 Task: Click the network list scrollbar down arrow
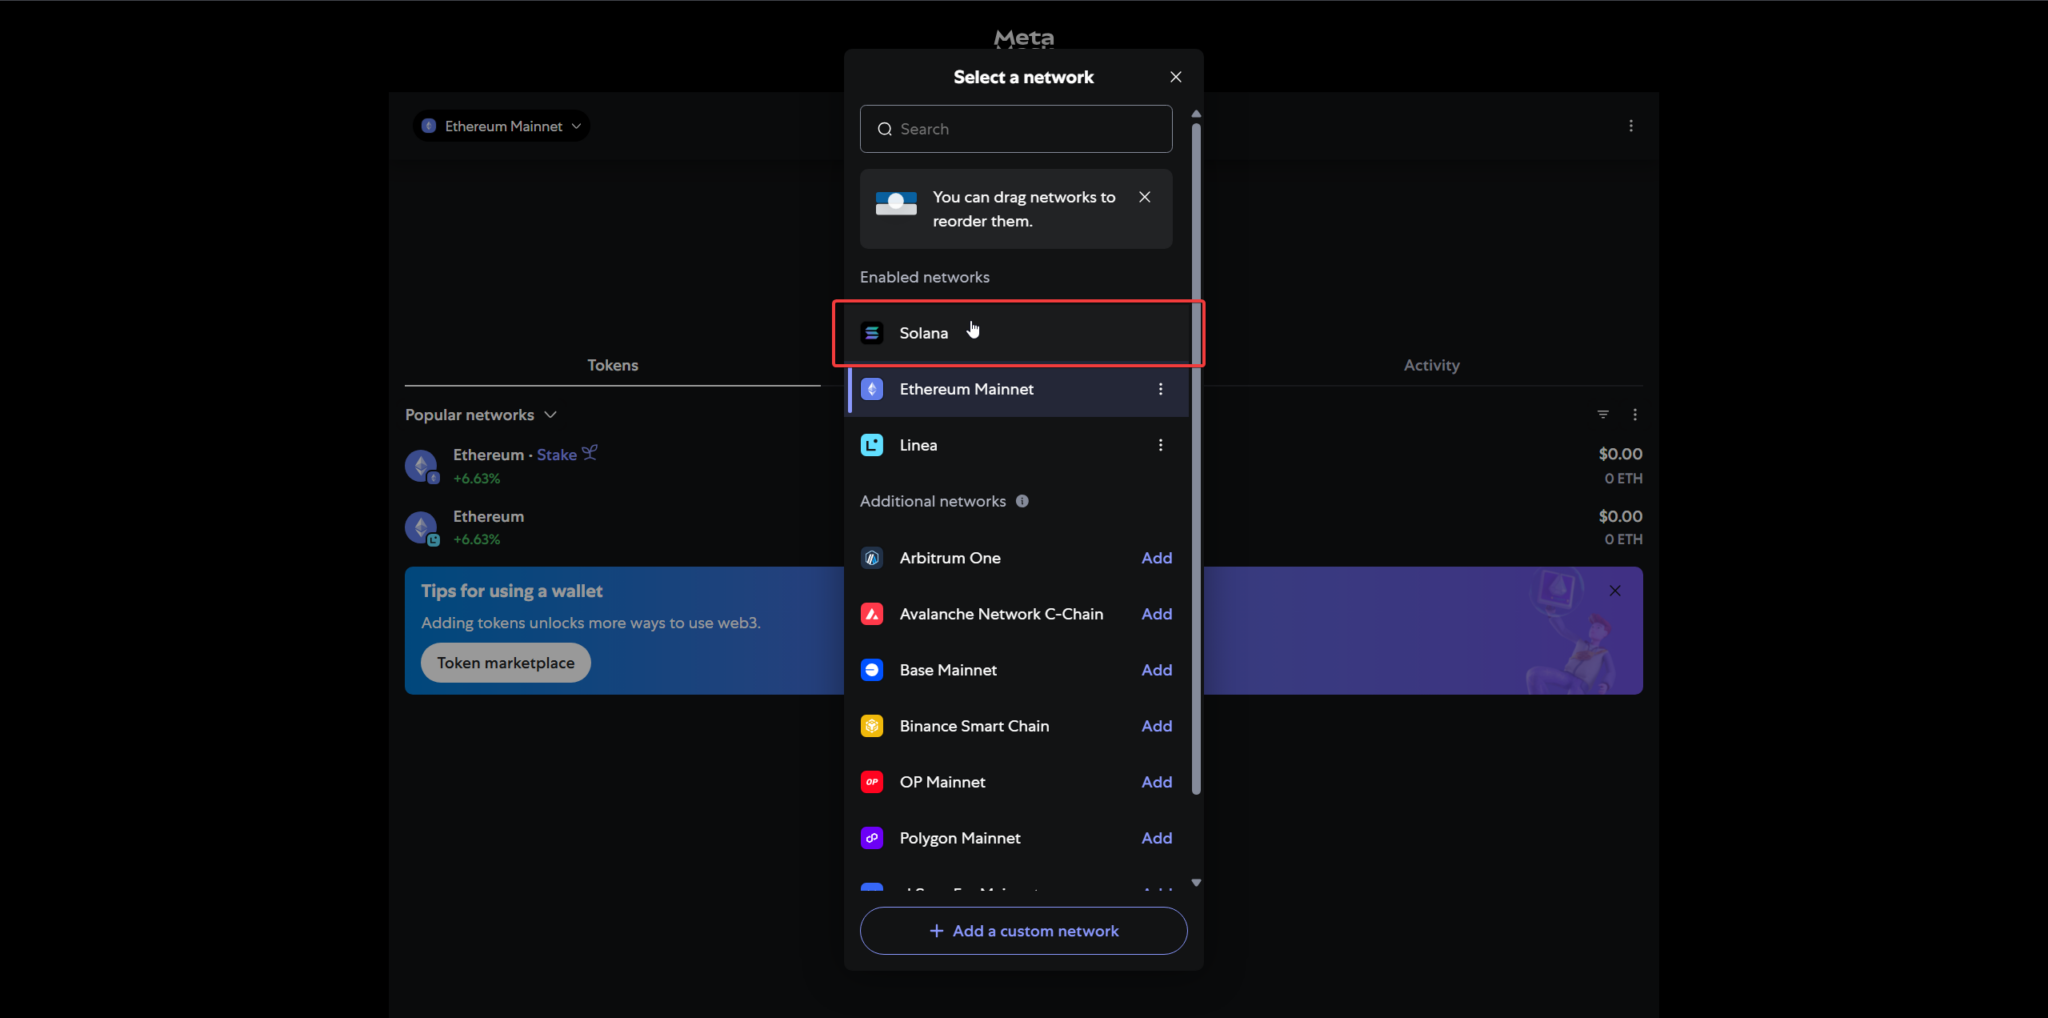pos(1196,883)
